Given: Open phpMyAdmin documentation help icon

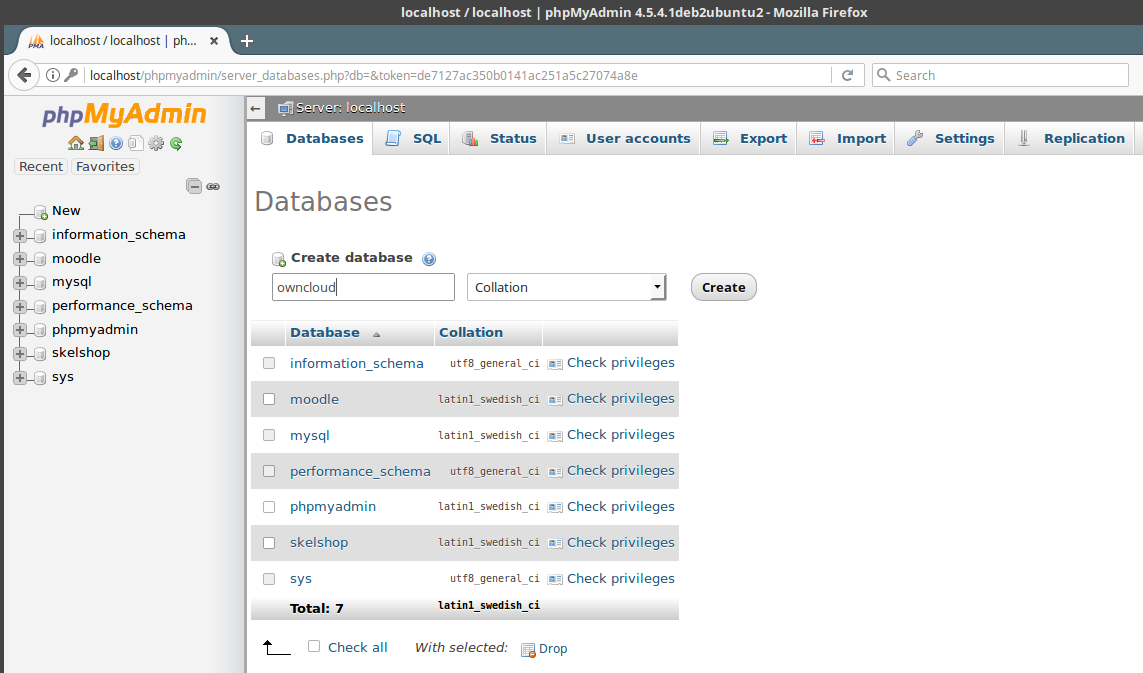Looking at the screenshot, I should coord(116,143).
